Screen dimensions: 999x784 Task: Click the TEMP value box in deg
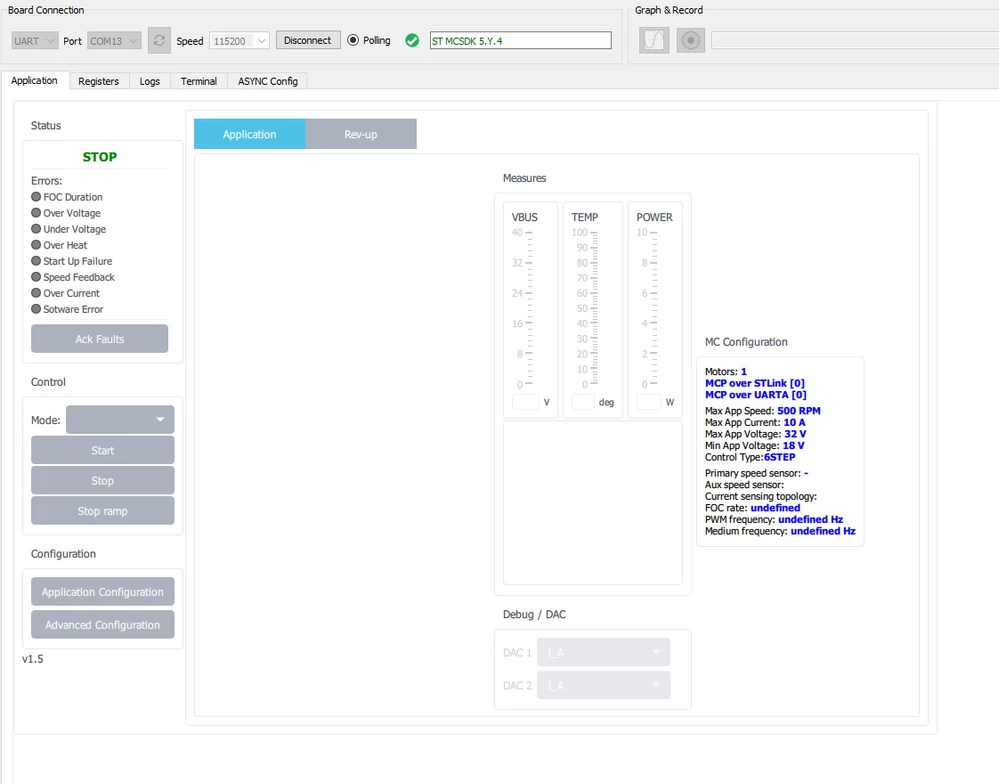pyautogui.click(x=583, y=402)
